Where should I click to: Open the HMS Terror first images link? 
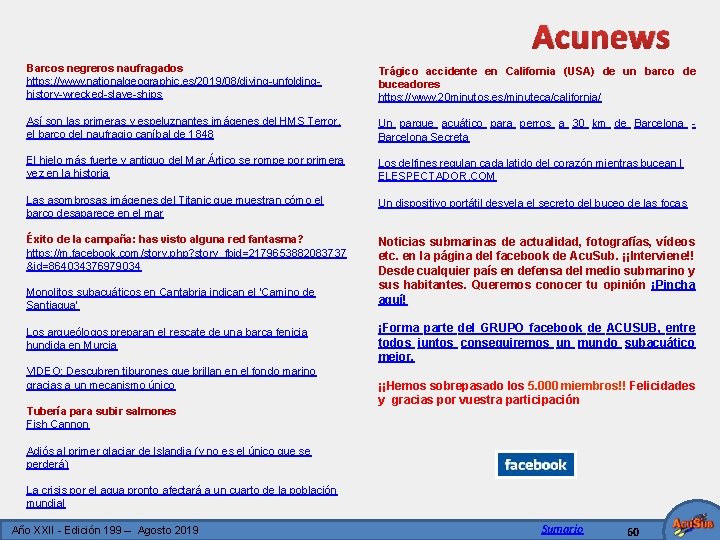[183, 128]
